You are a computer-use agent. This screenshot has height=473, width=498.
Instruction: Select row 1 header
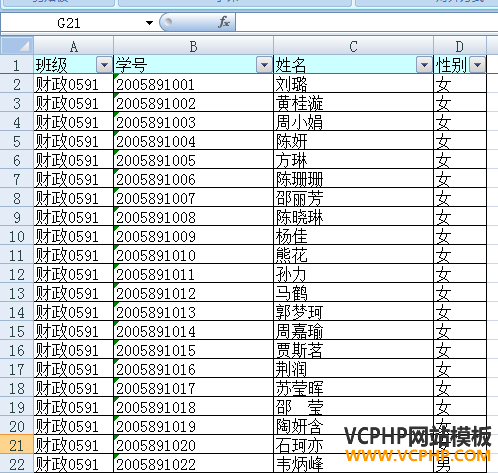coord(17,65)
